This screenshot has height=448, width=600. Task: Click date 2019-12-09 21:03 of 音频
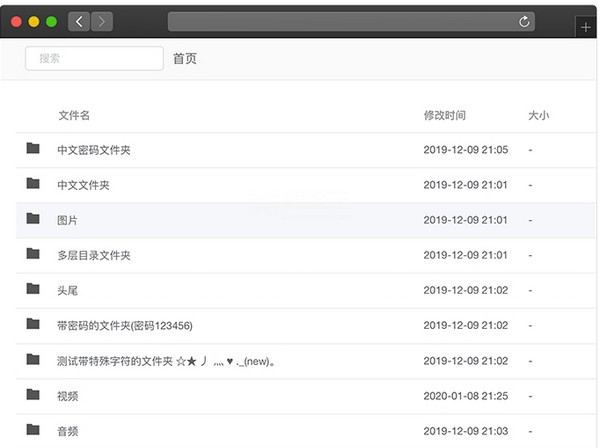466,431
